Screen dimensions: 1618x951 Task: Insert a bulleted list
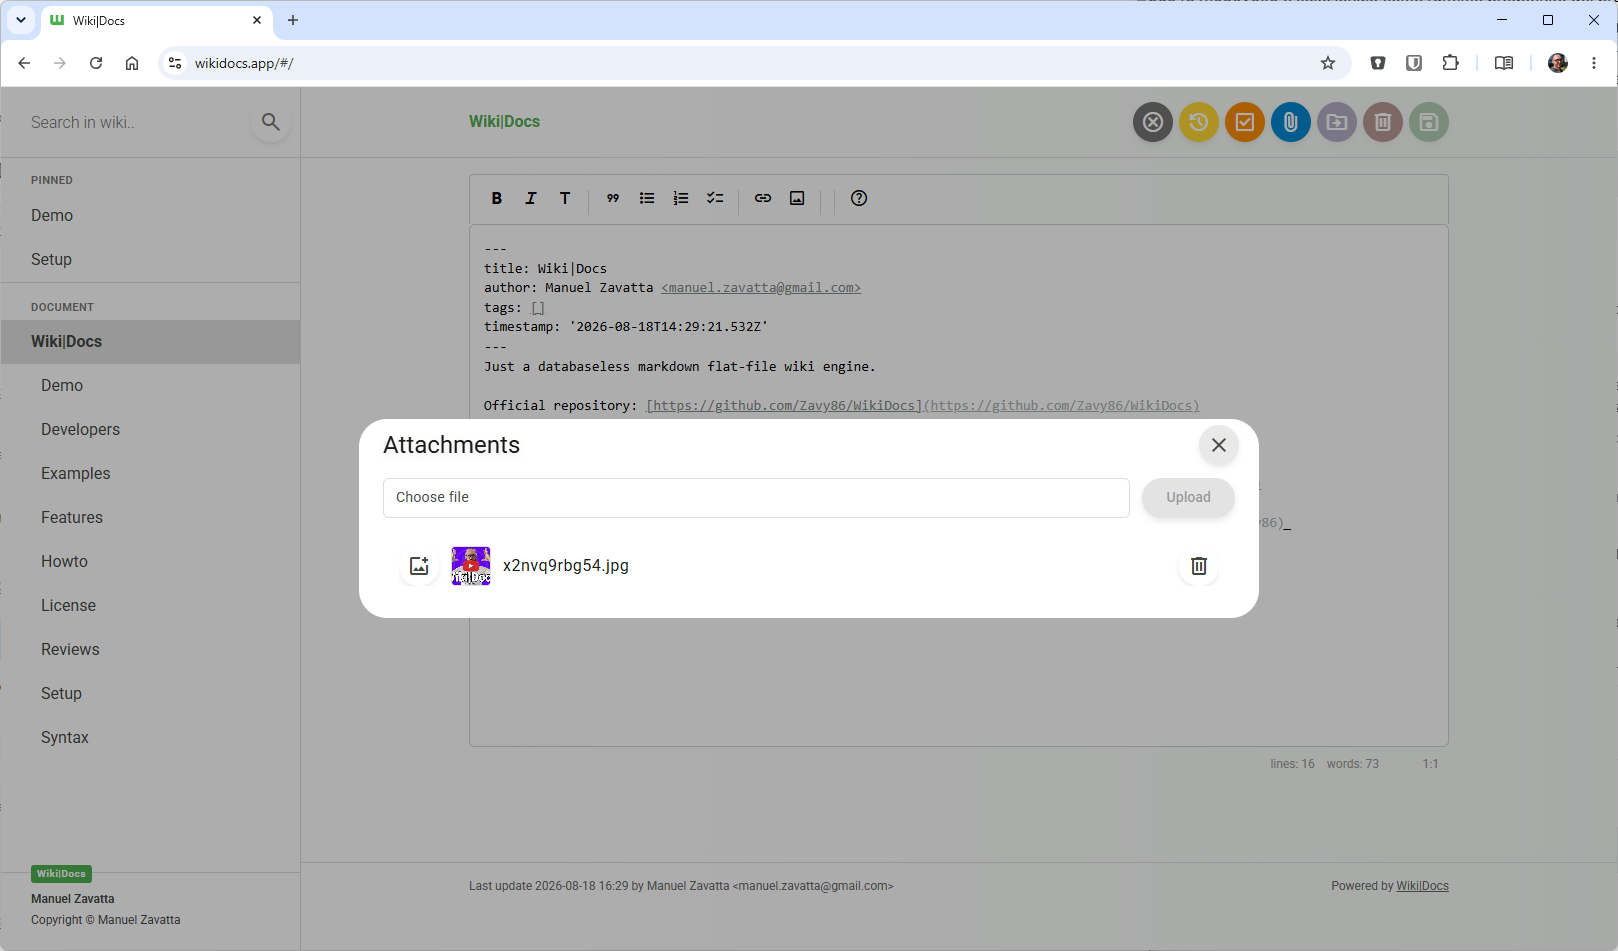(647, 198)
